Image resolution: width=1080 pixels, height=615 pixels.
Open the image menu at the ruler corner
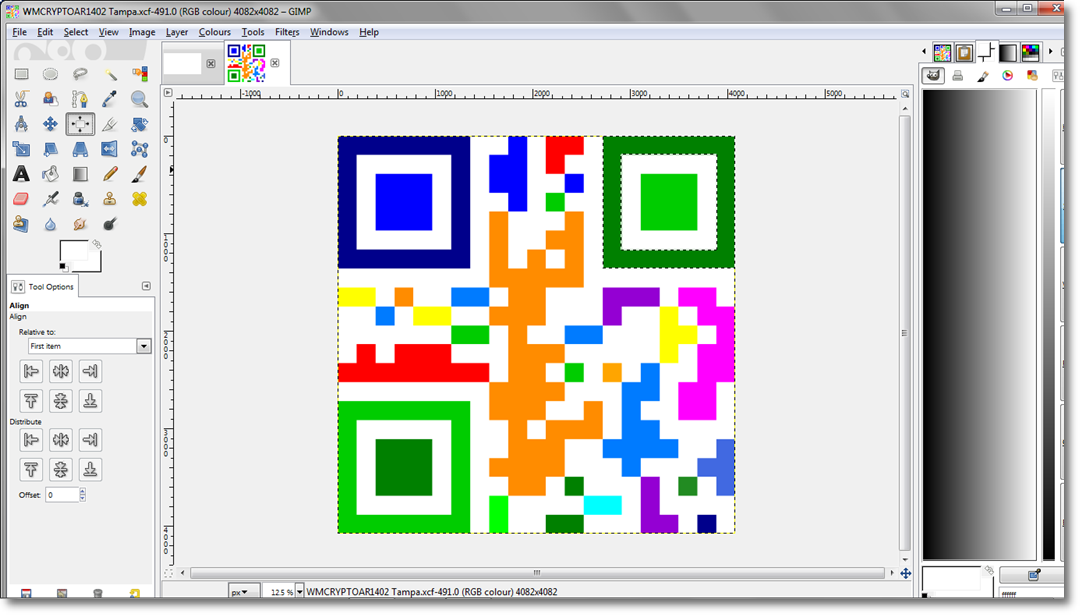167,92
